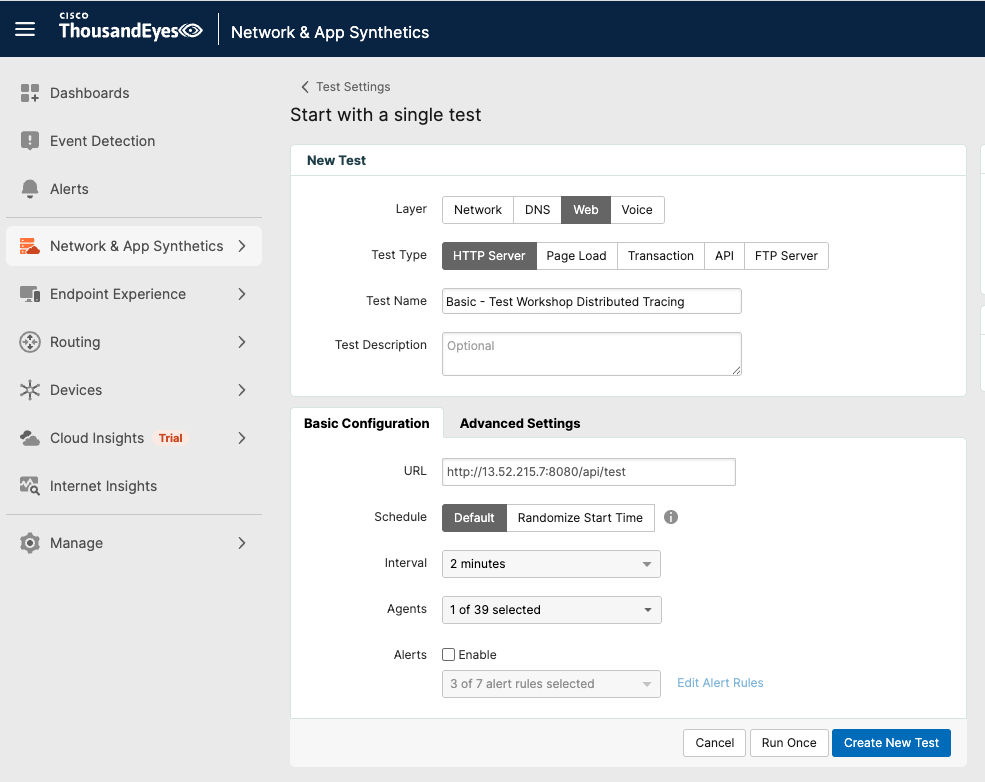
Task: Choose API test type
Action: pyautogui.click(x=724, y=256)
